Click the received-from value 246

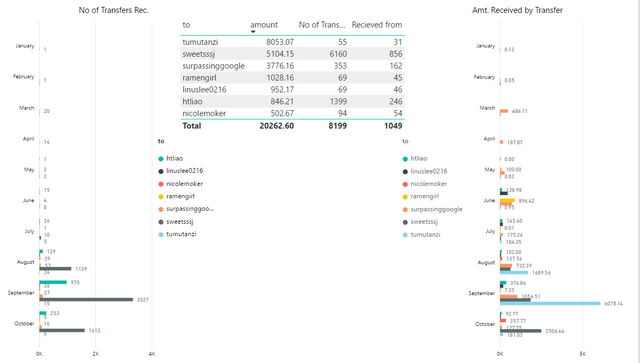coord(396,101)
